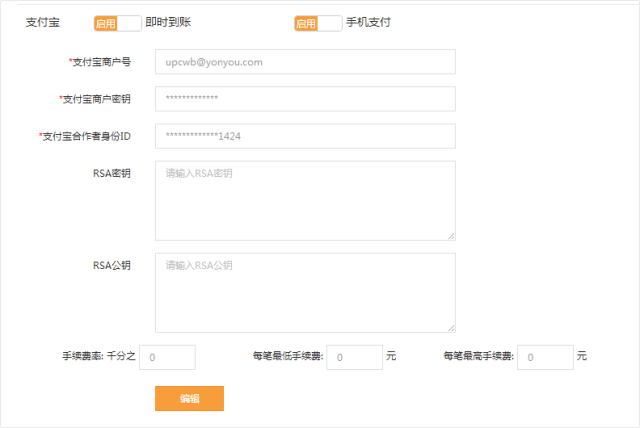Grab the RSA公钥 textarea resize handle
Image resolution: width=640 pixels, height=428 pixels.
451,328
